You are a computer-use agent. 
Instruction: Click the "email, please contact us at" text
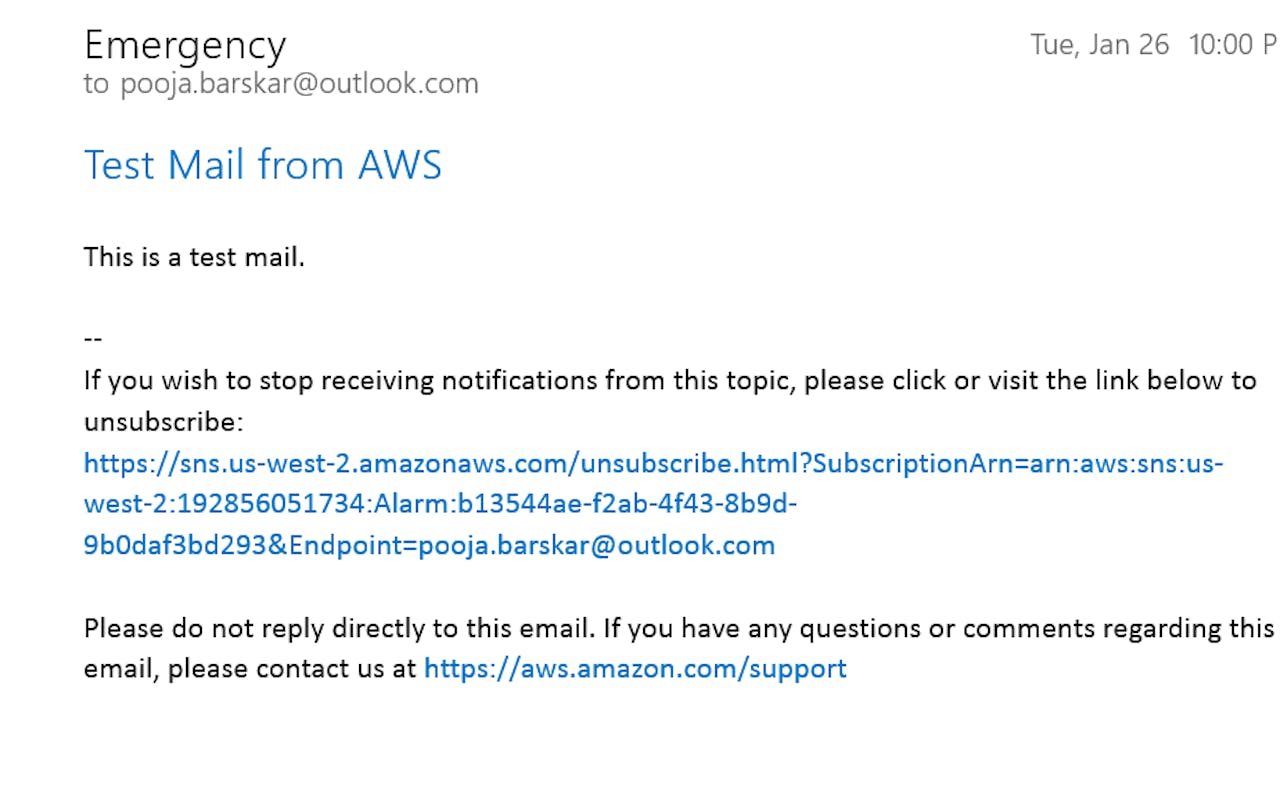250,669
